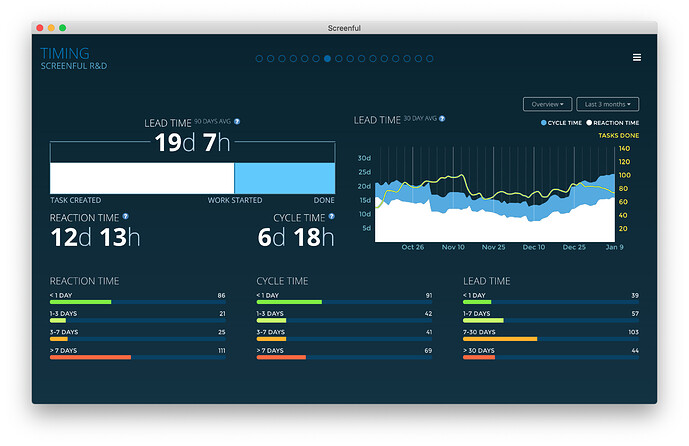Select the first pagination dot

(259, 58)
